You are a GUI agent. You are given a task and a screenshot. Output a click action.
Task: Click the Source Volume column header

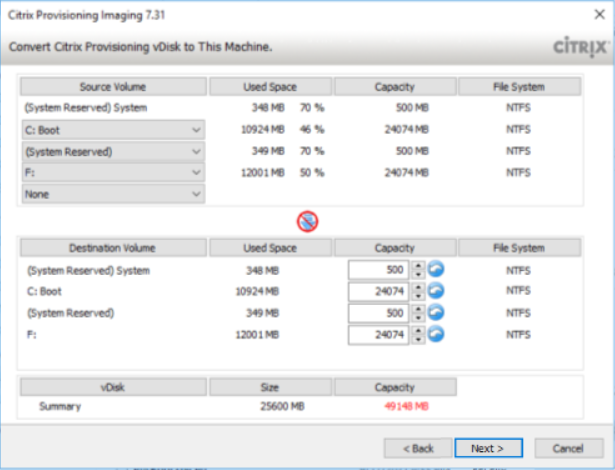tap(113, 87)
